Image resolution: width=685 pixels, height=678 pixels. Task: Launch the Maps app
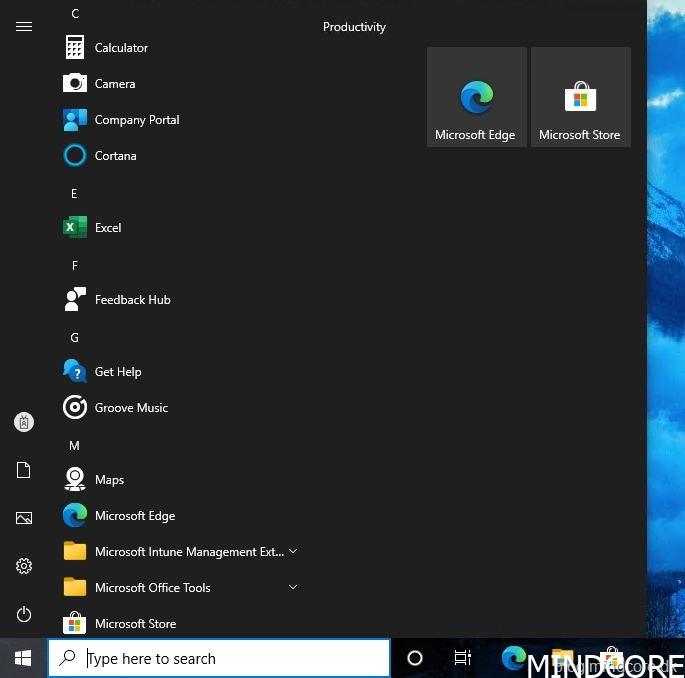coord(109,480)
